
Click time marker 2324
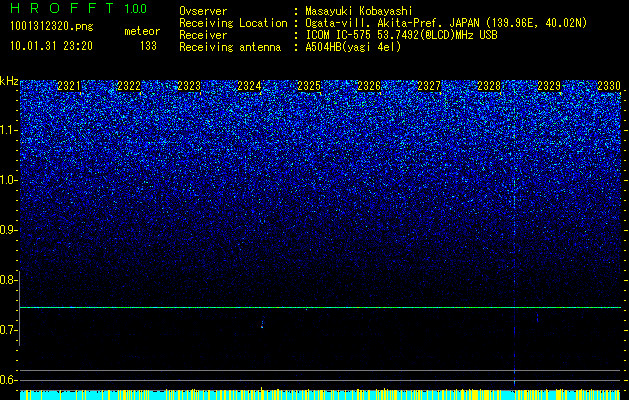[x=249, y=86]
